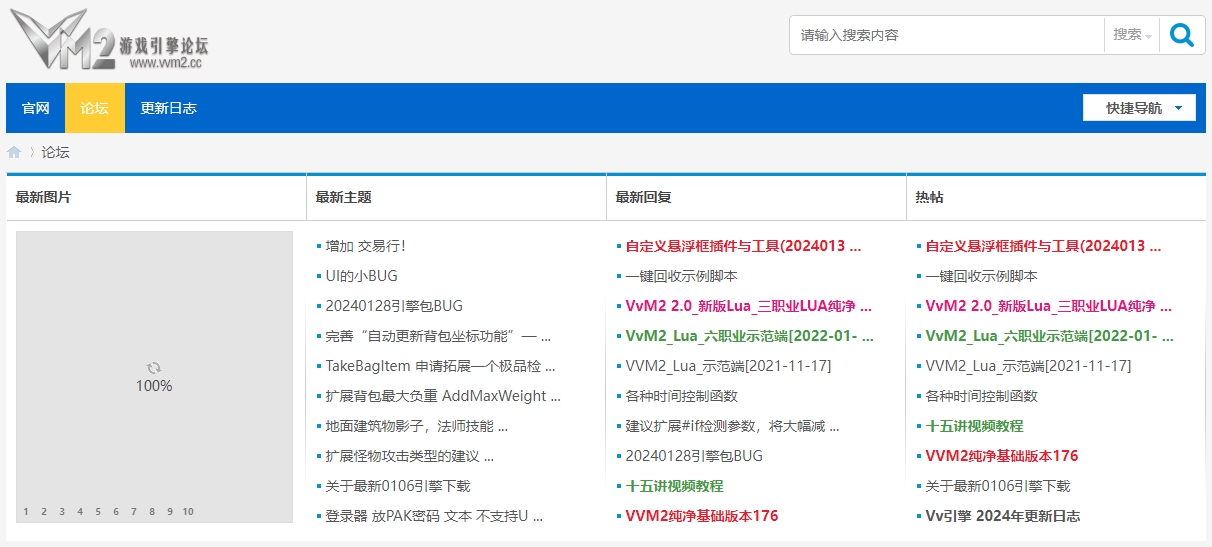Jump to slide 5 in image slideshow

point(98,512)
